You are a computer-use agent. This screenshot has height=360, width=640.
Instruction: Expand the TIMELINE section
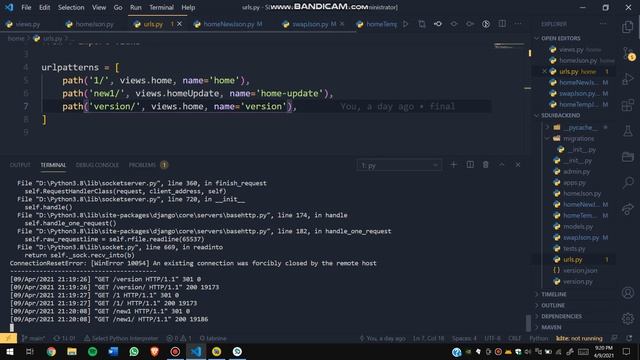pyautogui.click(x=553, y=294)
